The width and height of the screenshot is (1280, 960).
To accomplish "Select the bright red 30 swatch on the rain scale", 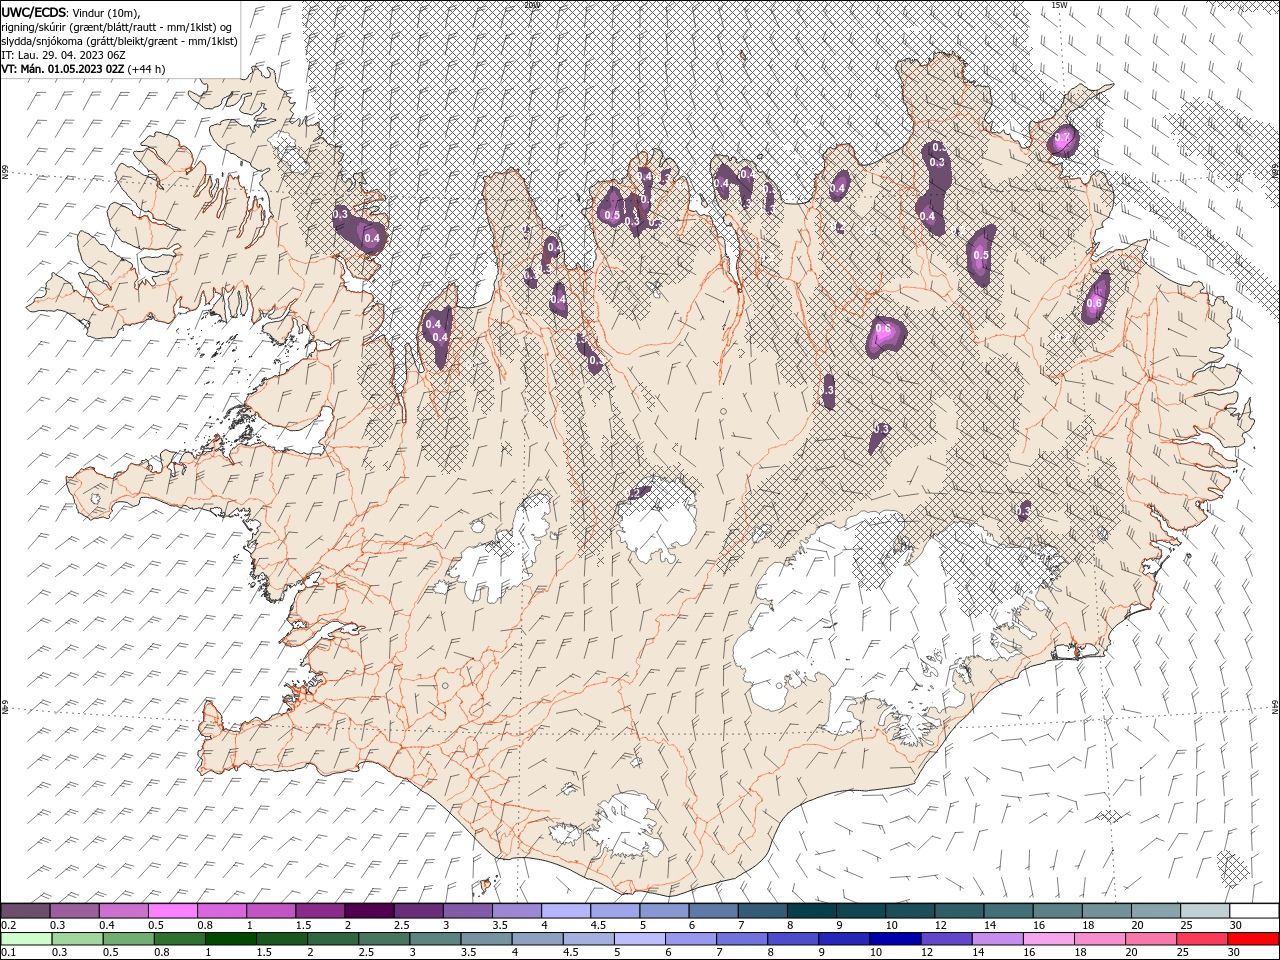I will (x=1254, y=939).
